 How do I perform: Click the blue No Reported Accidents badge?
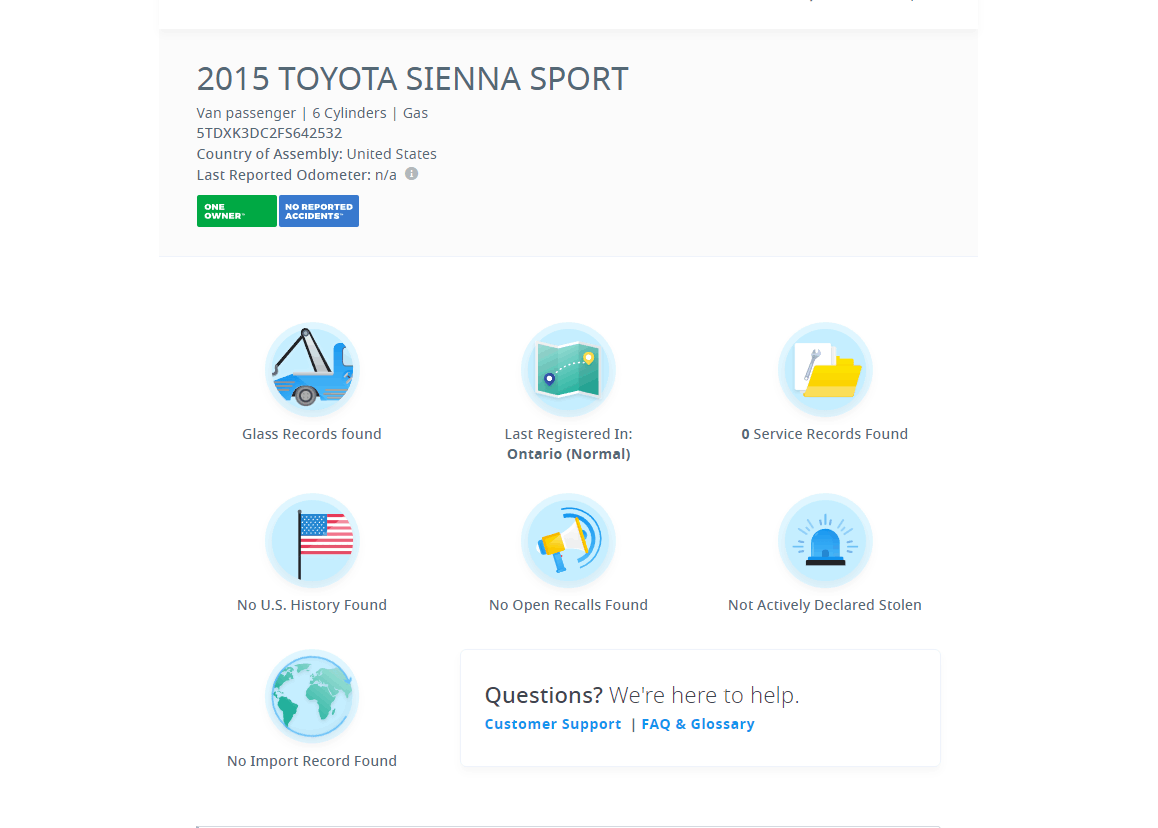[x=319, y=211]
